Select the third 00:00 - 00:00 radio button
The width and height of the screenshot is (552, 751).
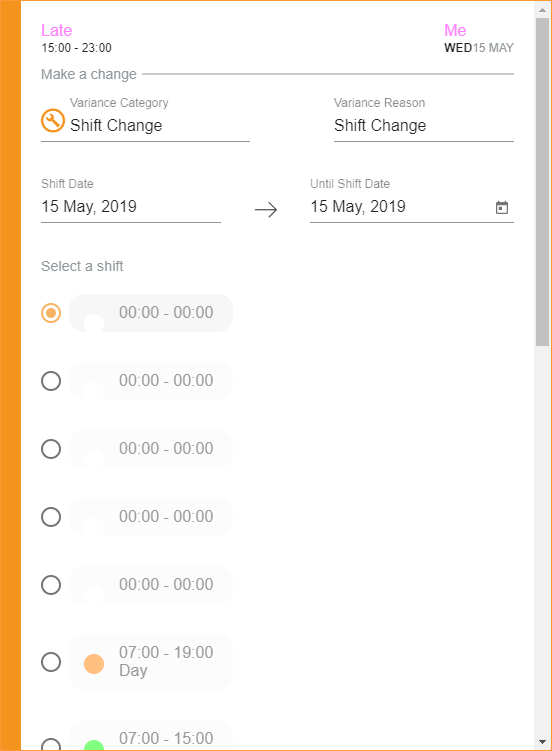(51, 449)
